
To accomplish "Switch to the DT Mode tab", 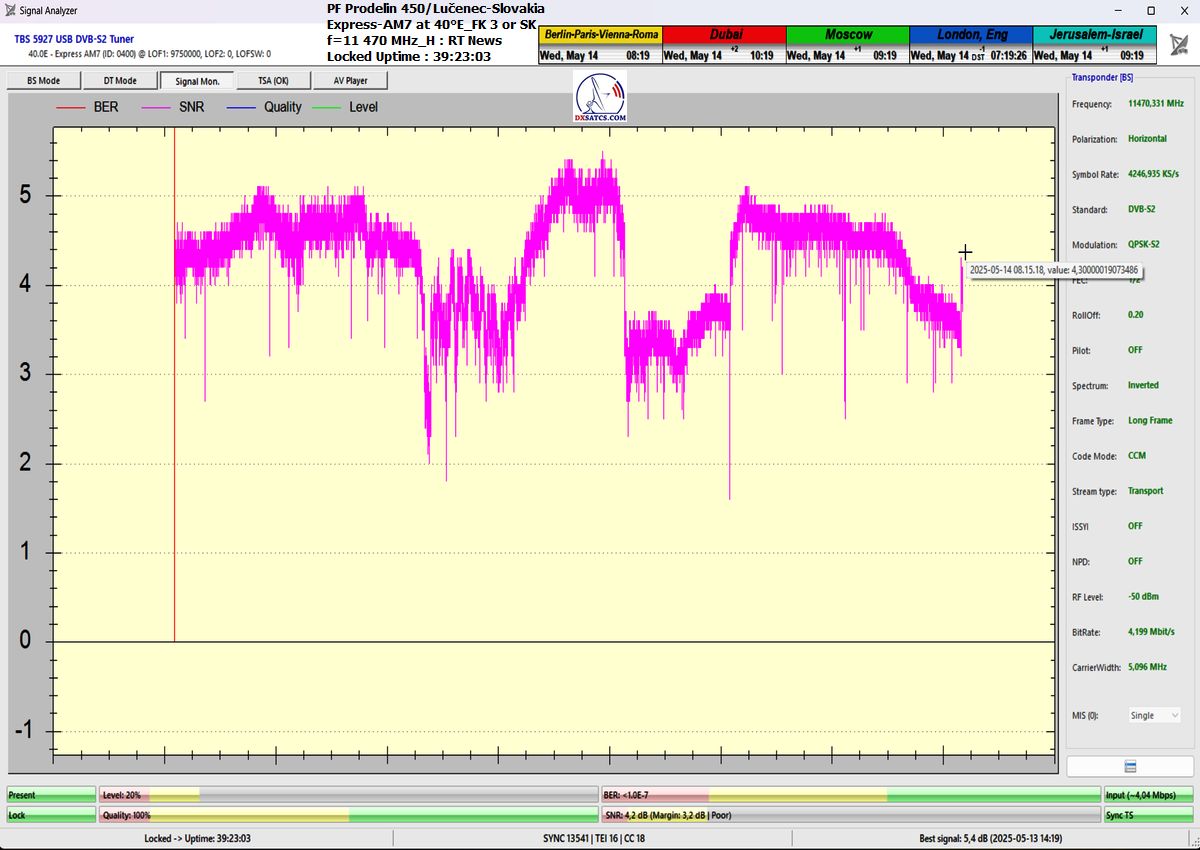I will 120,81.
